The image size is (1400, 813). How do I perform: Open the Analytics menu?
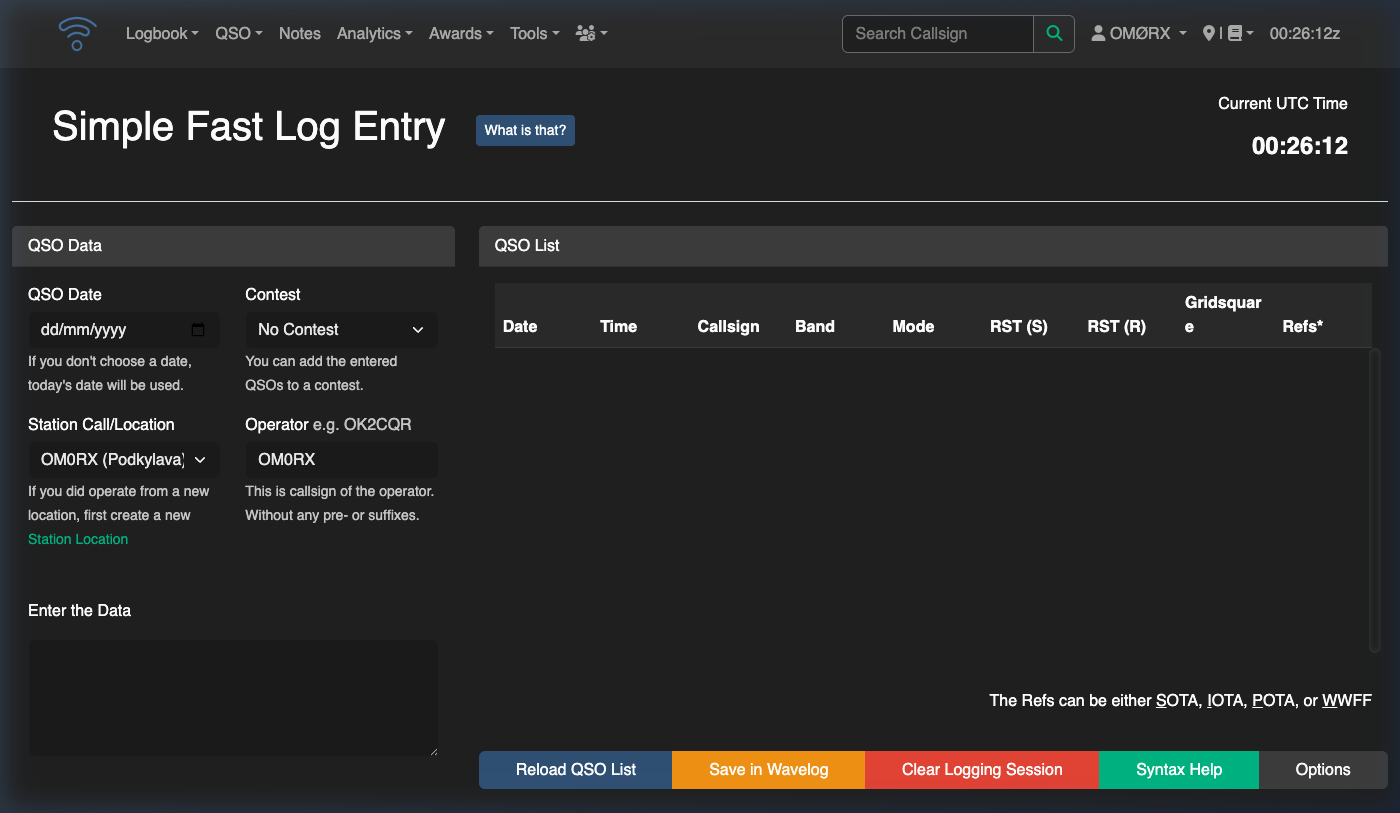[374, 33]
